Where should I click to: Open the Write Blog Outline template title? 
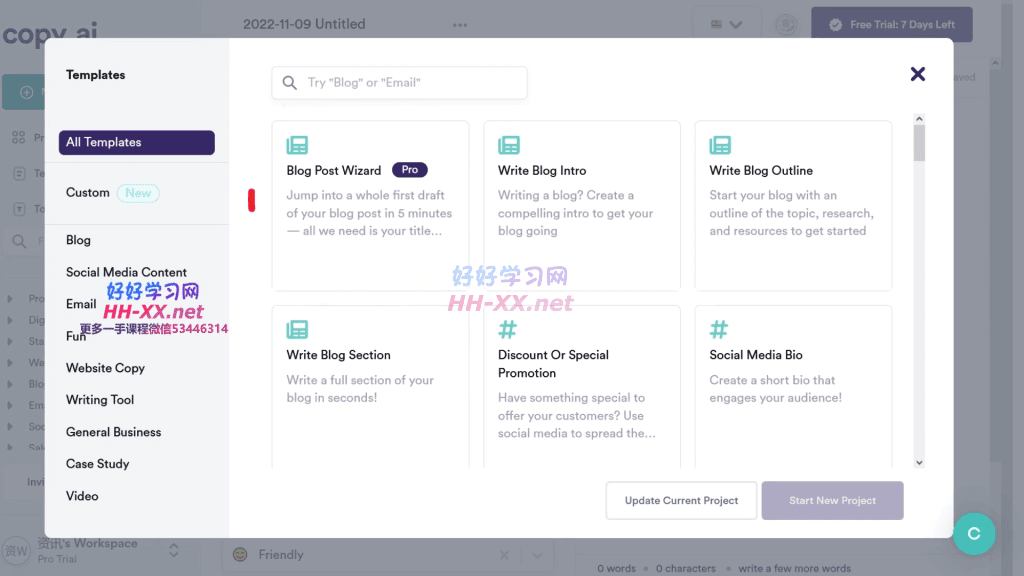click(761, 170)
